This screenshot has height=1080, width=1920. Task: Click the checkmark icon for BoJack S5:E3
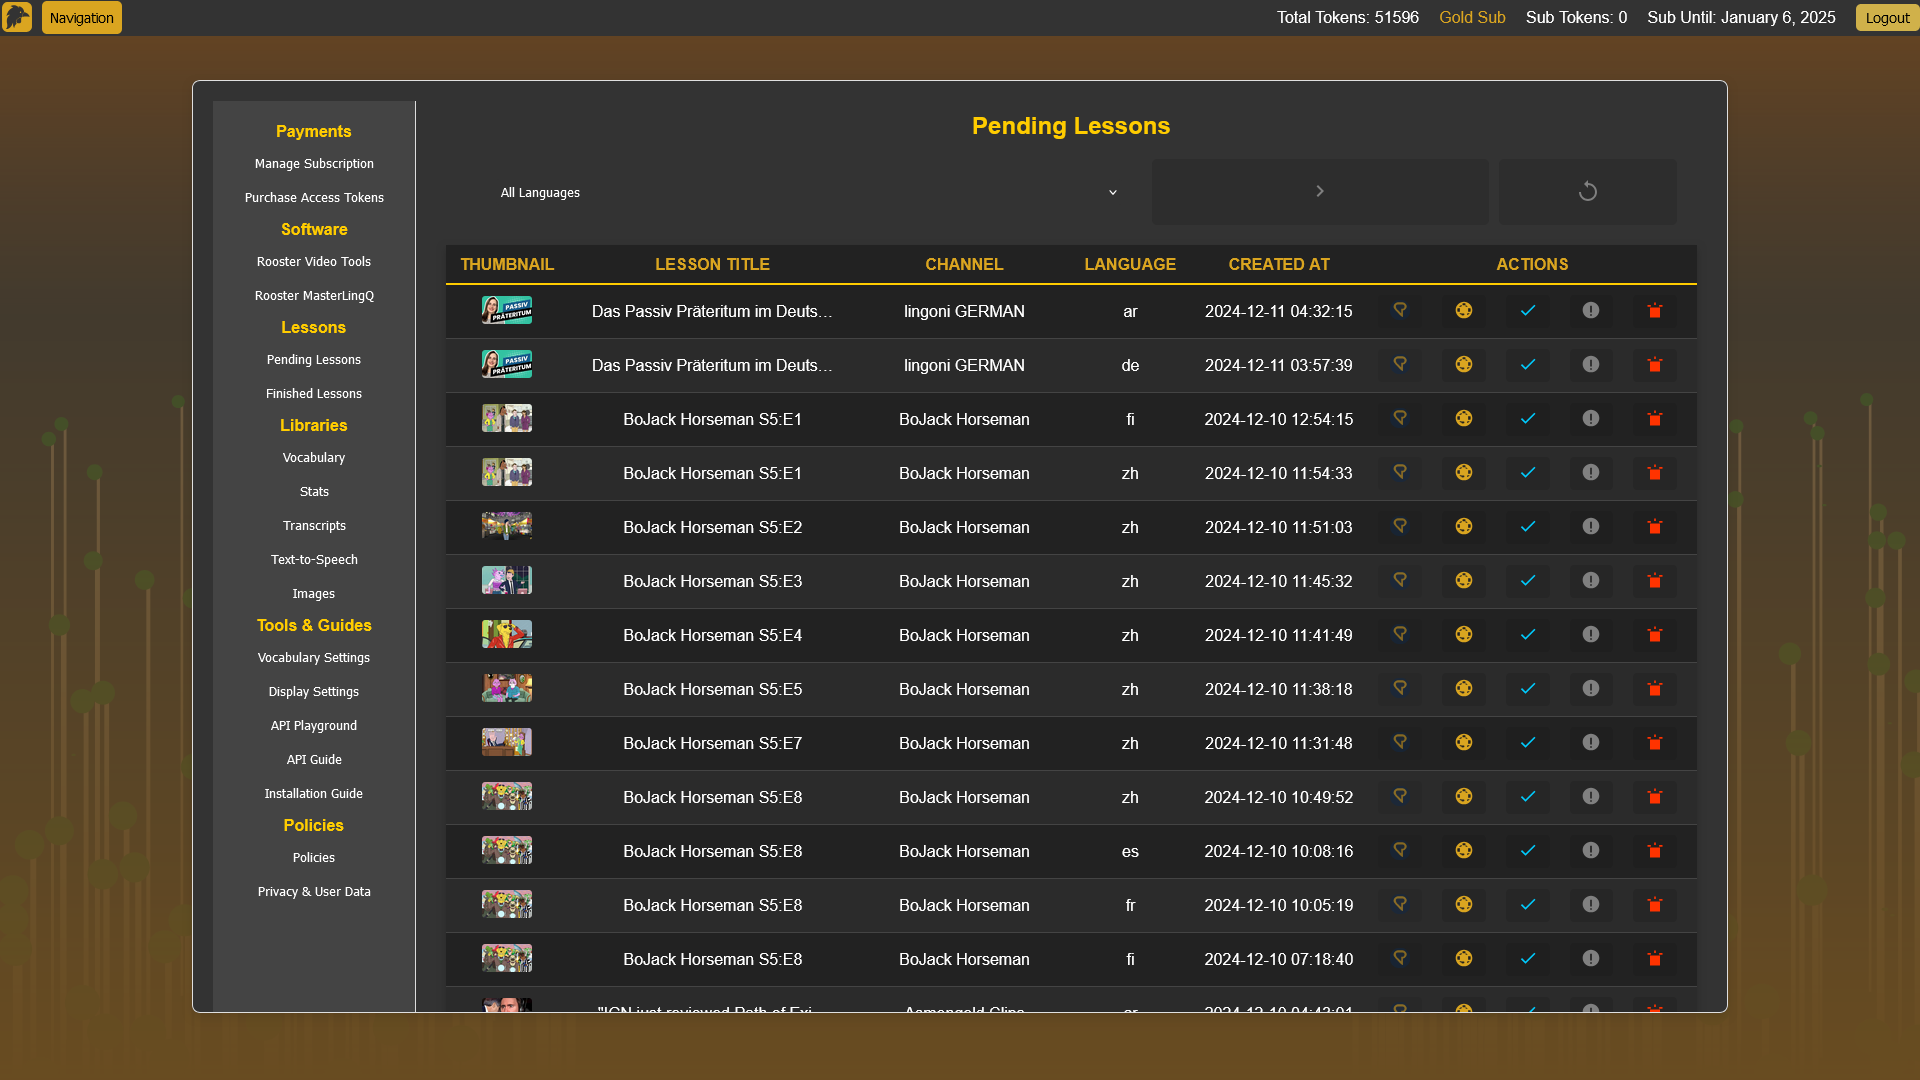coord(1527,581)
